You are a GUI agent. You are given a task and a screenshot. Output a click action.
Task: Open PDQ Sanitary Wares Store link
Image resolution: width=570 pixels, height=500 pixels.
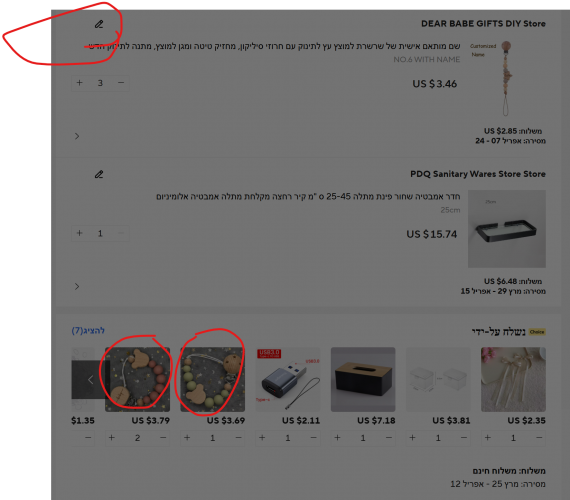pyautogui.click(x=478, y=174)
